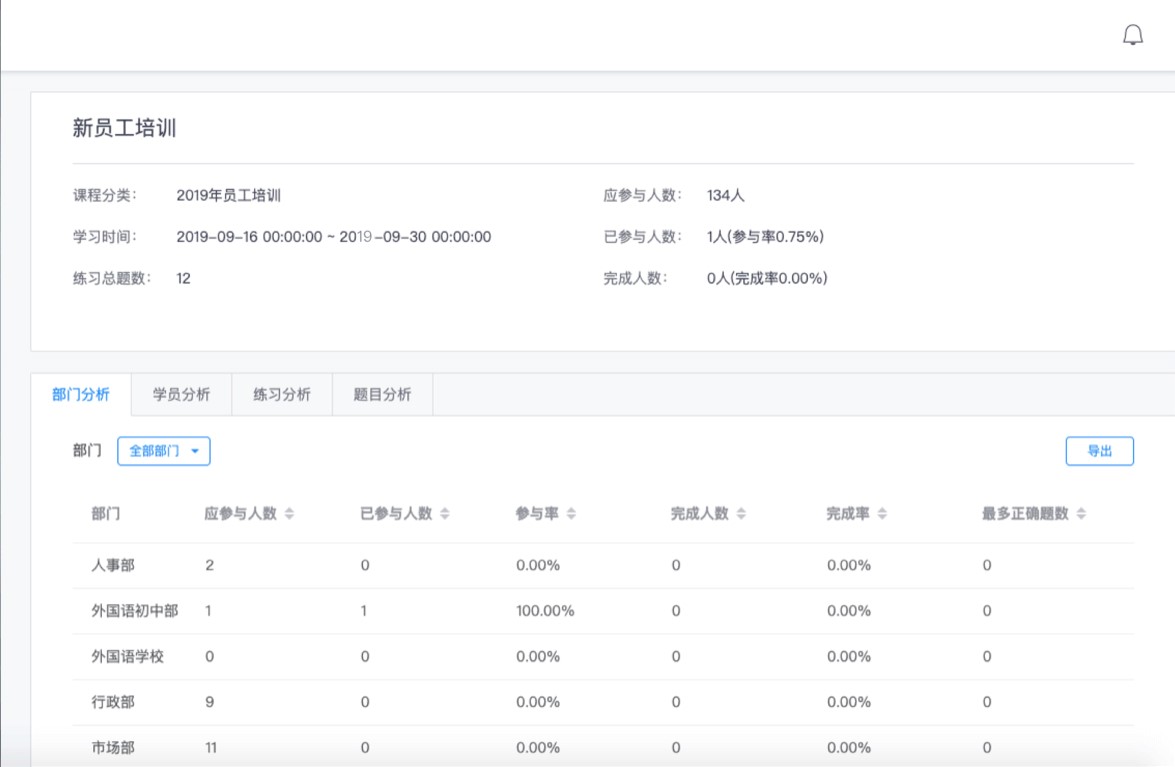Select the 外国语初中部 row name
This screenshot has height=767, width=1175.
(135, 610)
